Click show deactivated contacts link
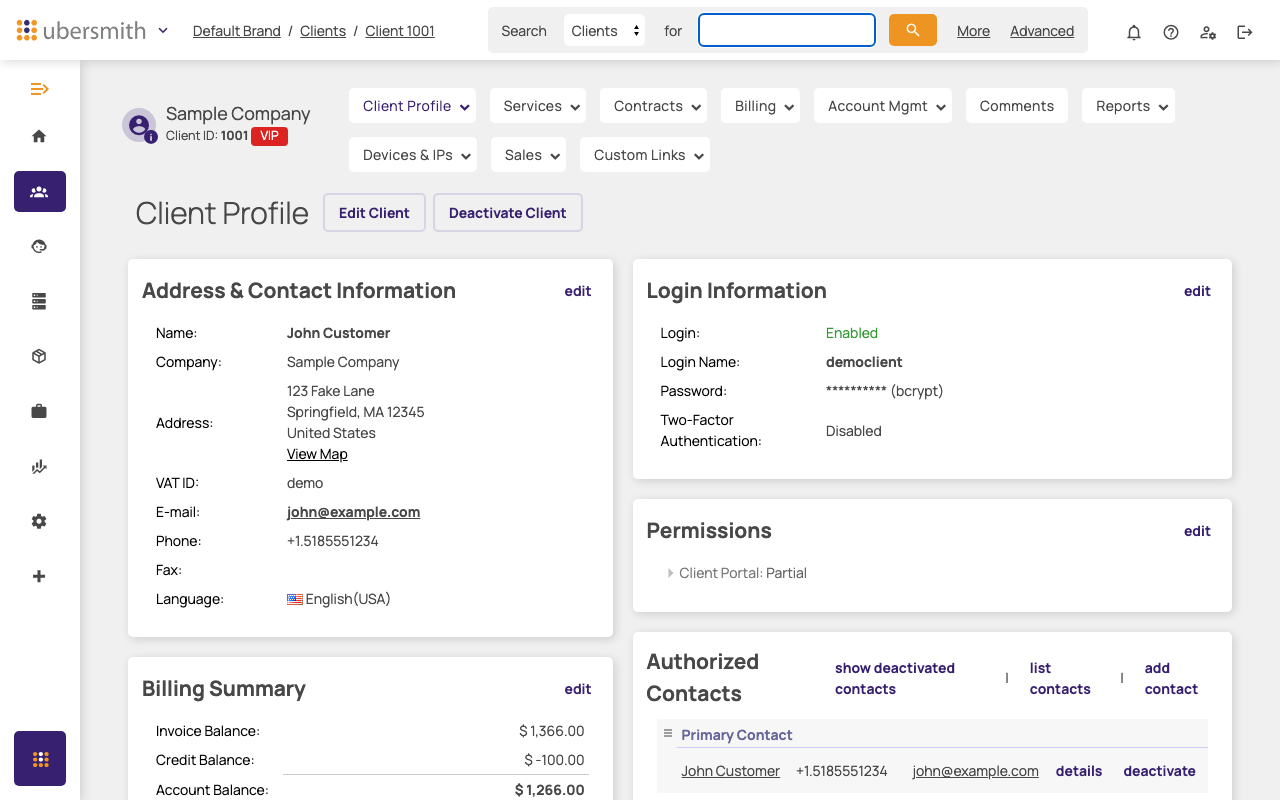 click(895, 678)
